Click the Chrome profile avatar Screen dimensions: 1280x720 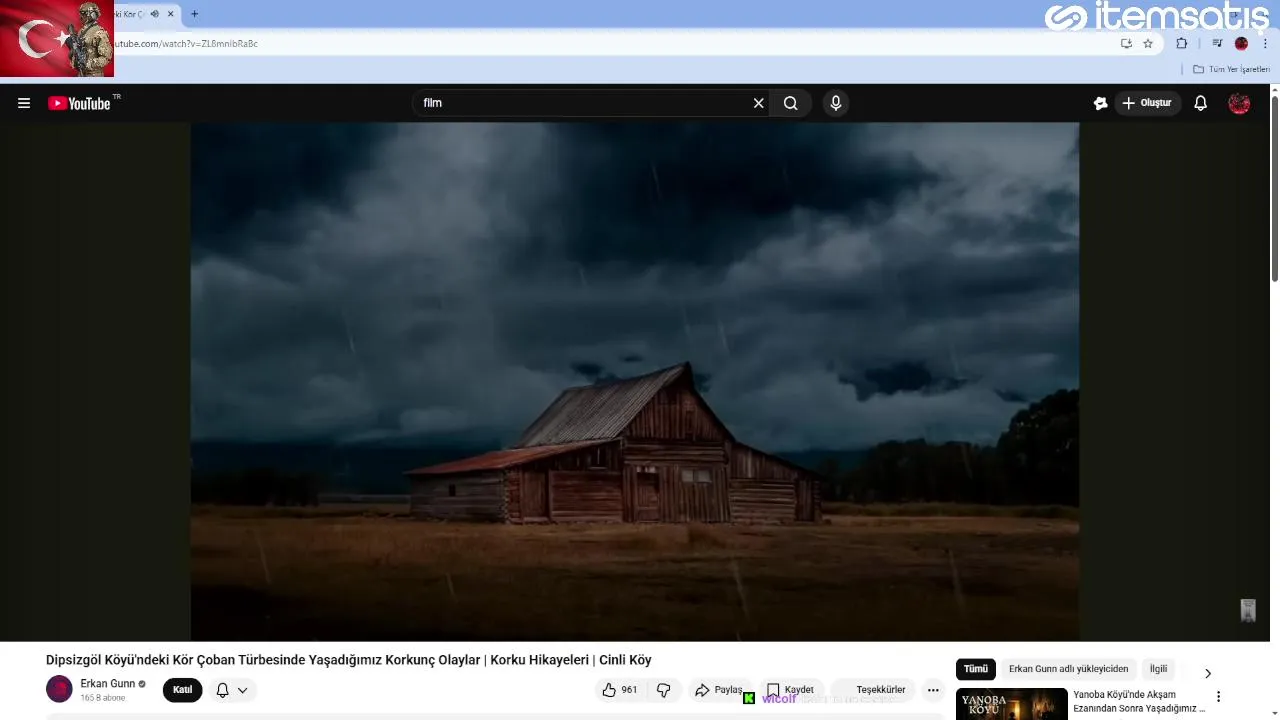point(1241,43)
